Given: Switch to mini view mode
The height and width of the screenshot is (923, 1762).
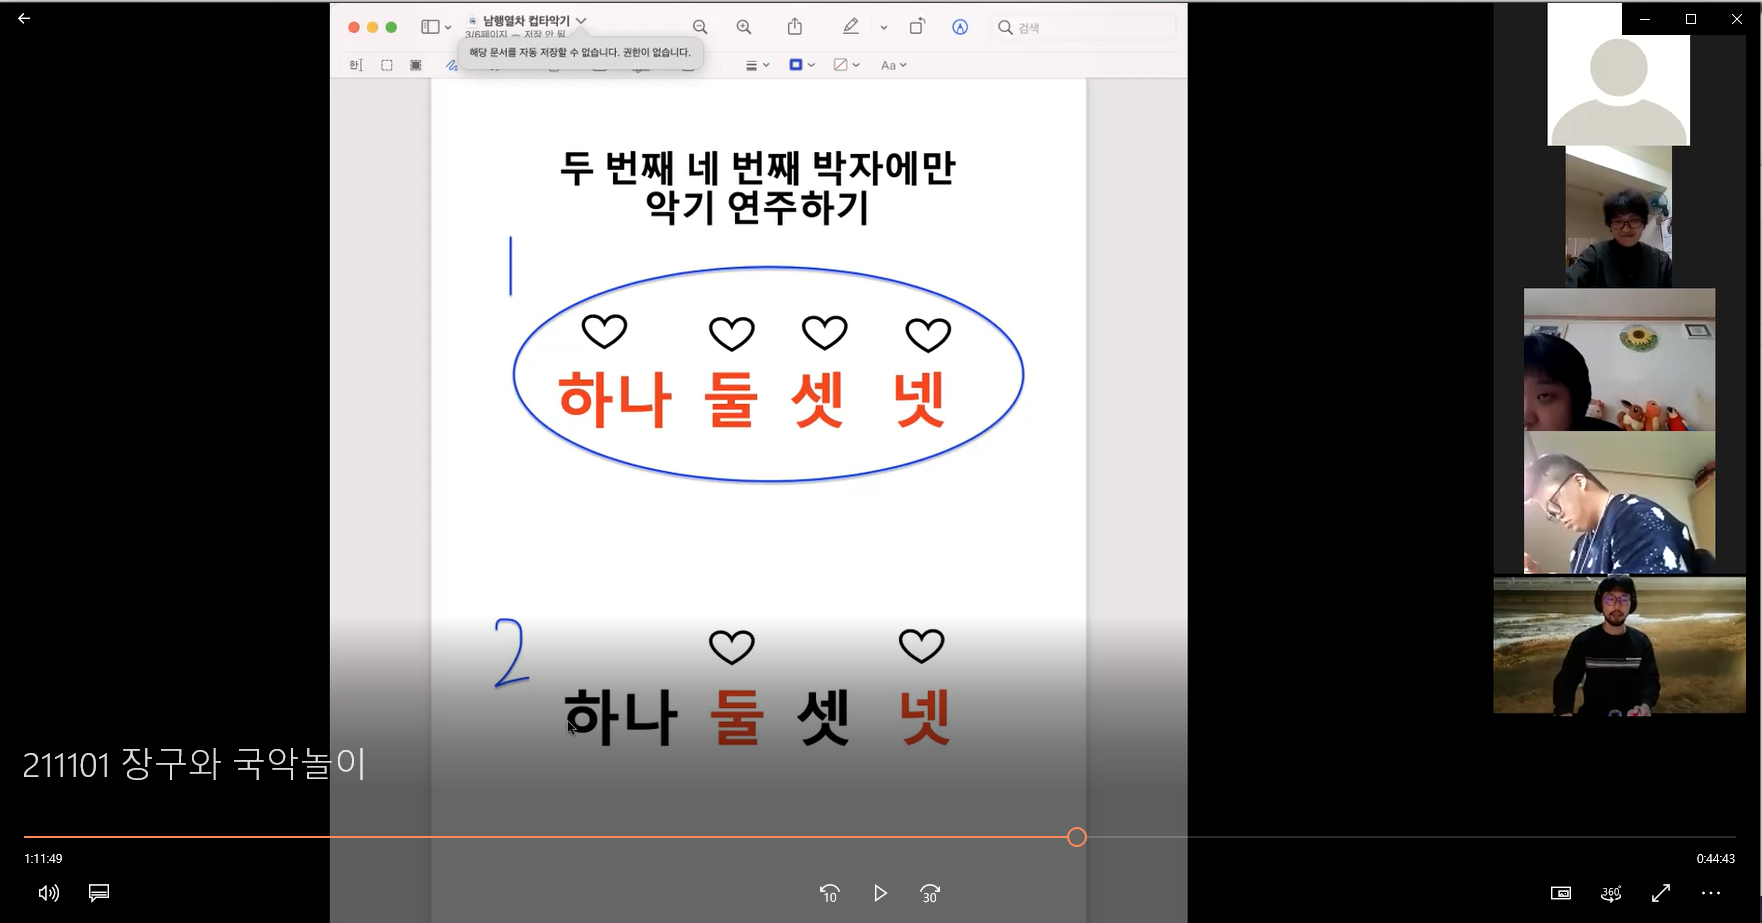Looking at the screenshot, I should click(1560, 893).
